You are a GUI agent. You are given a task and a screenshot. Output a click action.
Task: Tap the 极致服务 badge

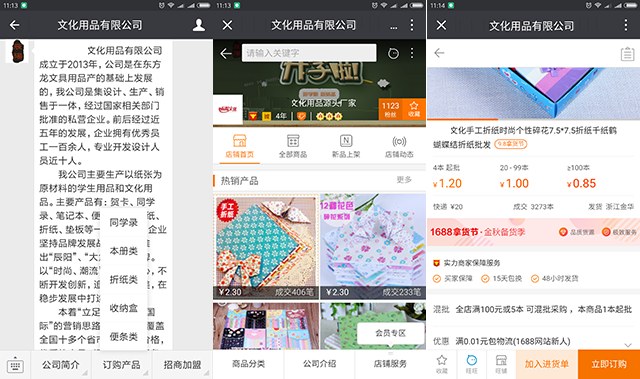pyautogui.click(x=619, y=232)
